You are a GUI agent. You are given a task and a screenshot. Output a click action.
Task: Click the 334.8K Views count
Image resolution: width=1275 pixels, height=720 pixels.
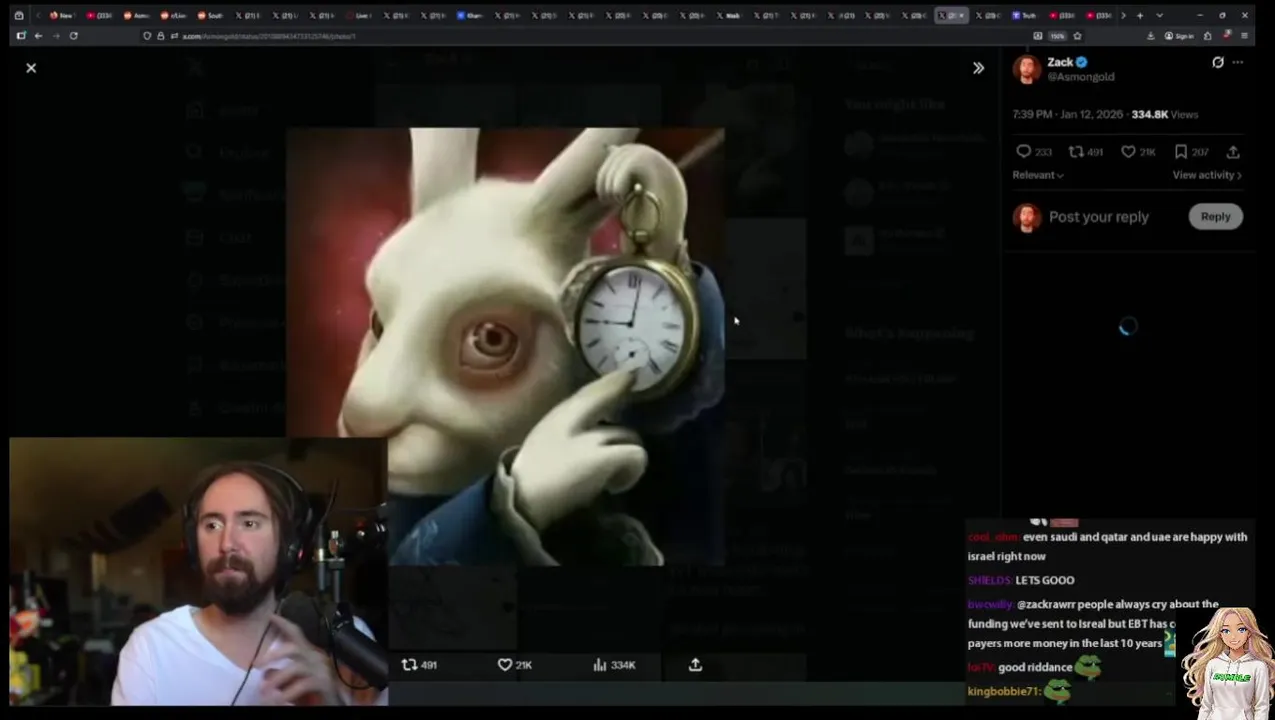pos(1164,114)
